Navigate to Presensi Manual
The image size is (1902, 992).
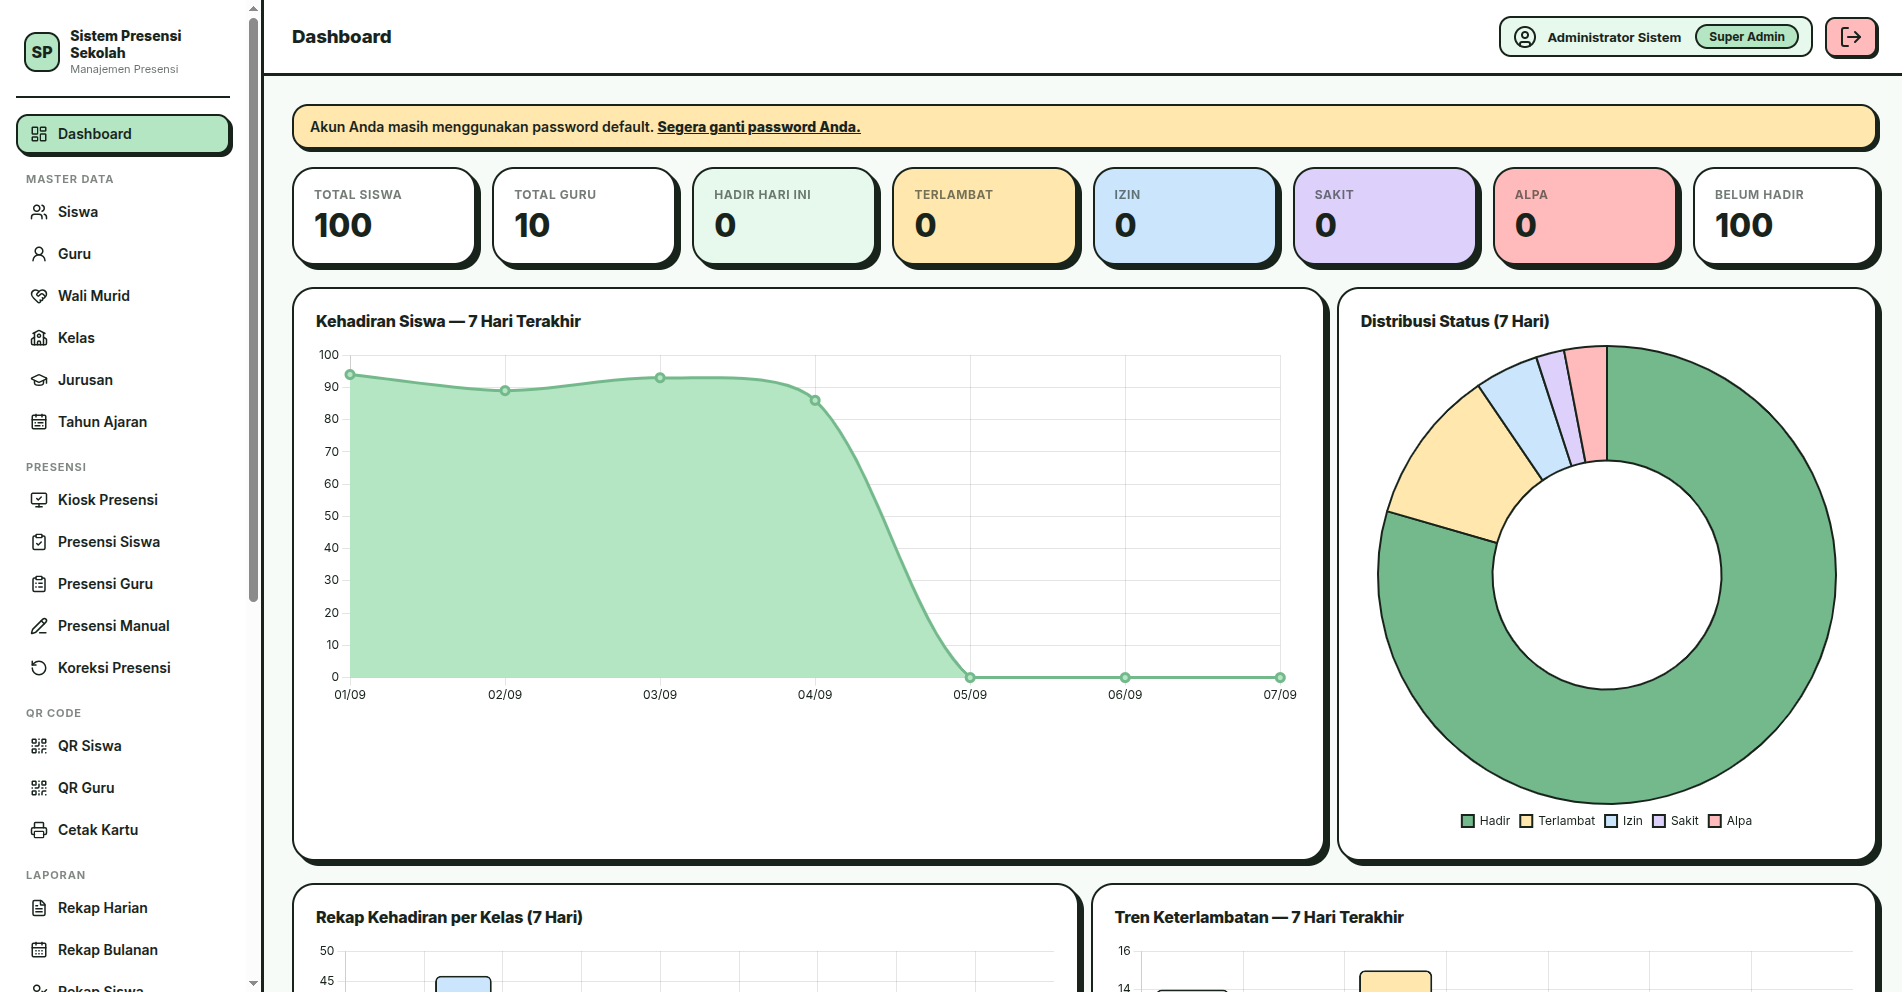[124, 626]
